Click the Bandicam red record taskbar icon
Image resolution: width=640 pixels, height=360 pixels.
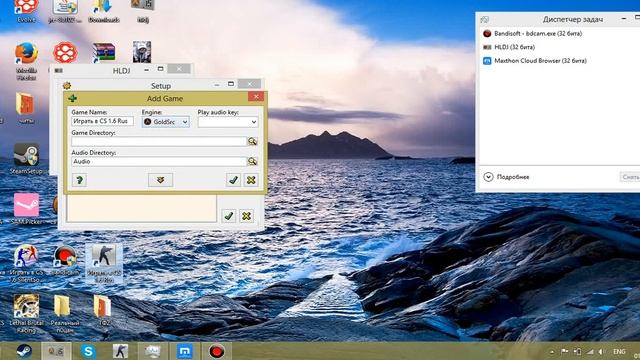point(217,351)
